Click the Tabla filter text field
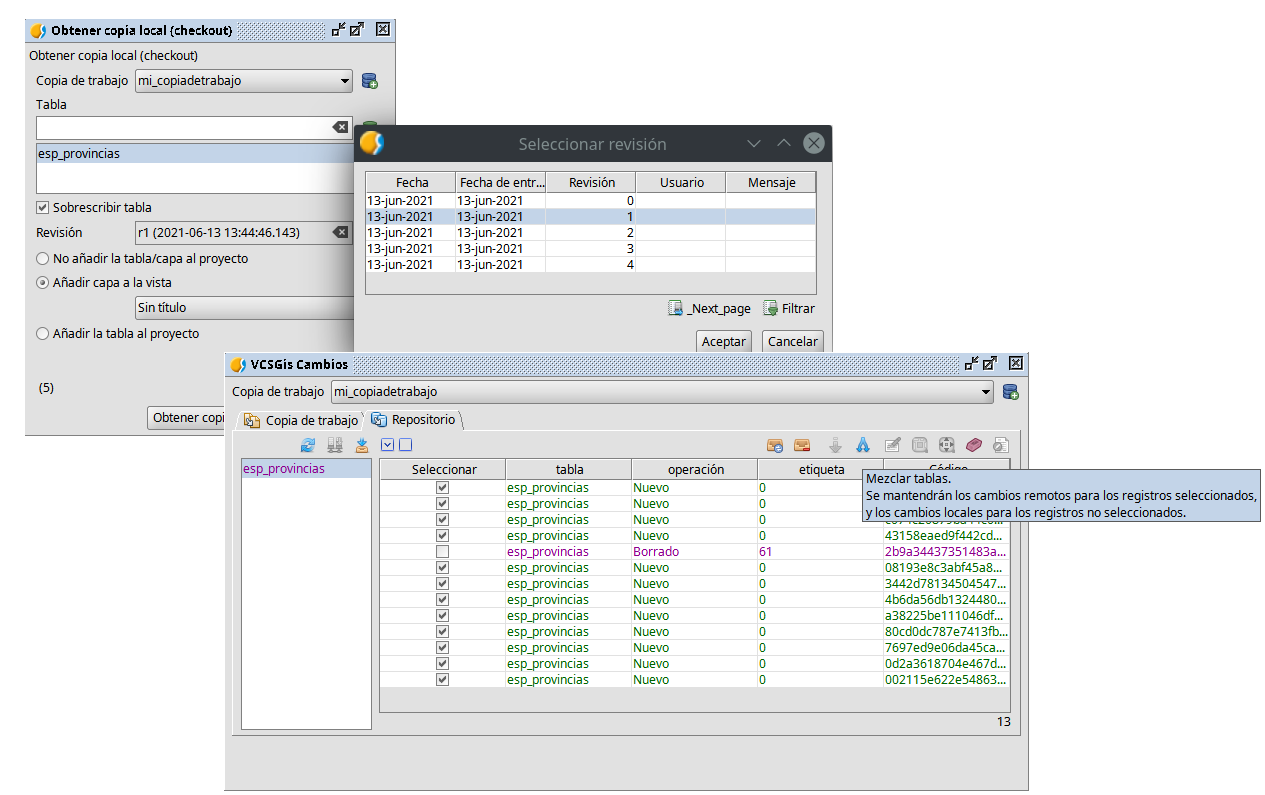 point(182,128)
